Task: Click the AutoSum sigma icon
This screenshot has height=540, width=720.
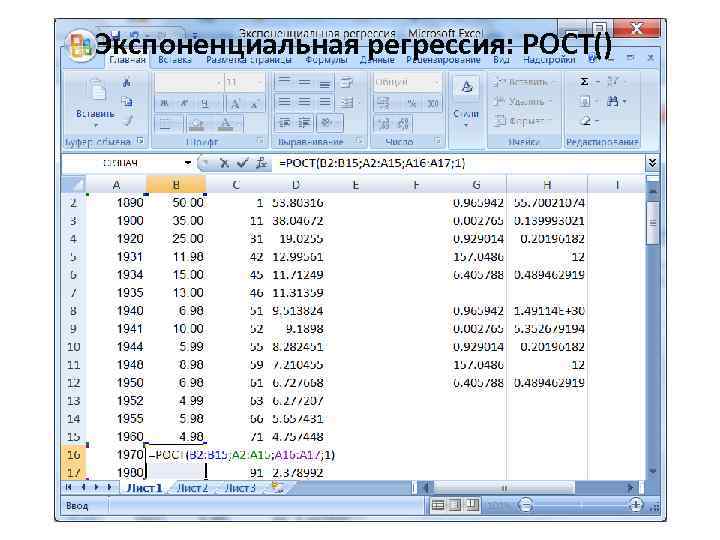Action: [x=584, y=82]
